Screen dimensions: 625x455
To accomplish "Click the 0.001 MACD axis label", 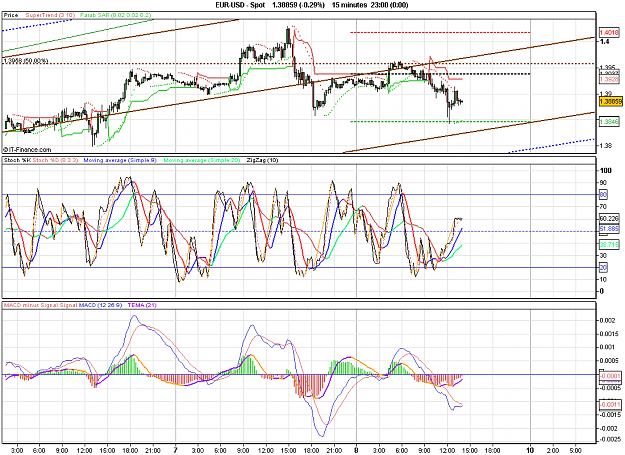I will 607,347.
